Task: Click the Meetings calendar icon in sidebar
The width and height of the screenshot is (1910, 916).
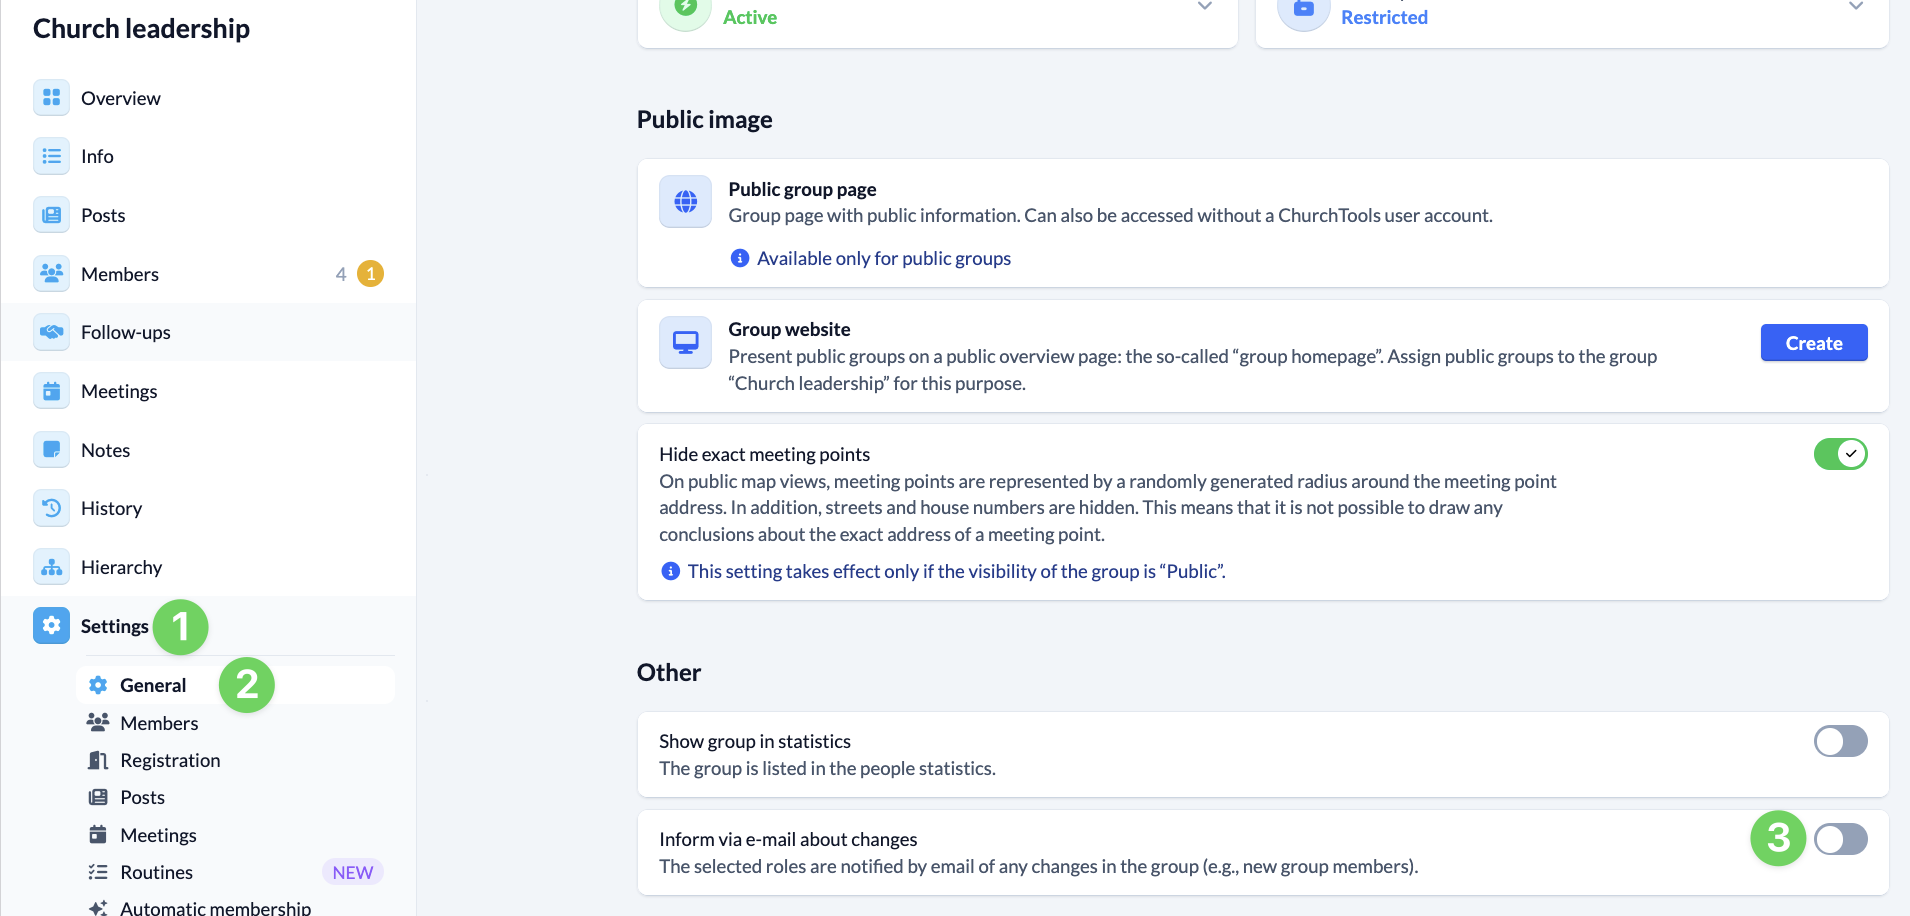Action: [51, 391]
